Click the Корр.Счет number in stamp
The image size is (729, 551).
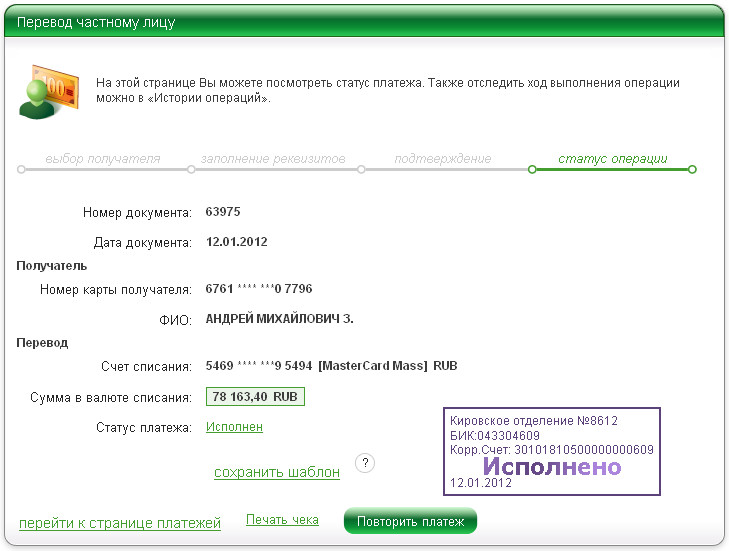pos(584,450)
